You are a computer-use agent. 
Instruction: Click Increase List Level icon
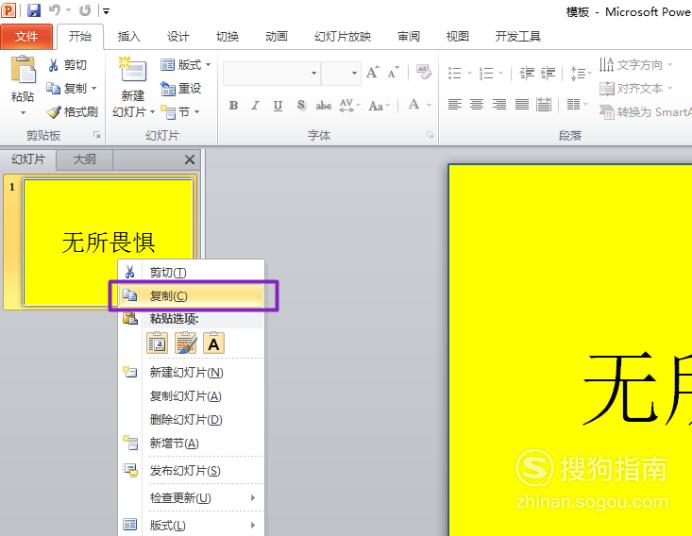pos(548,73)
